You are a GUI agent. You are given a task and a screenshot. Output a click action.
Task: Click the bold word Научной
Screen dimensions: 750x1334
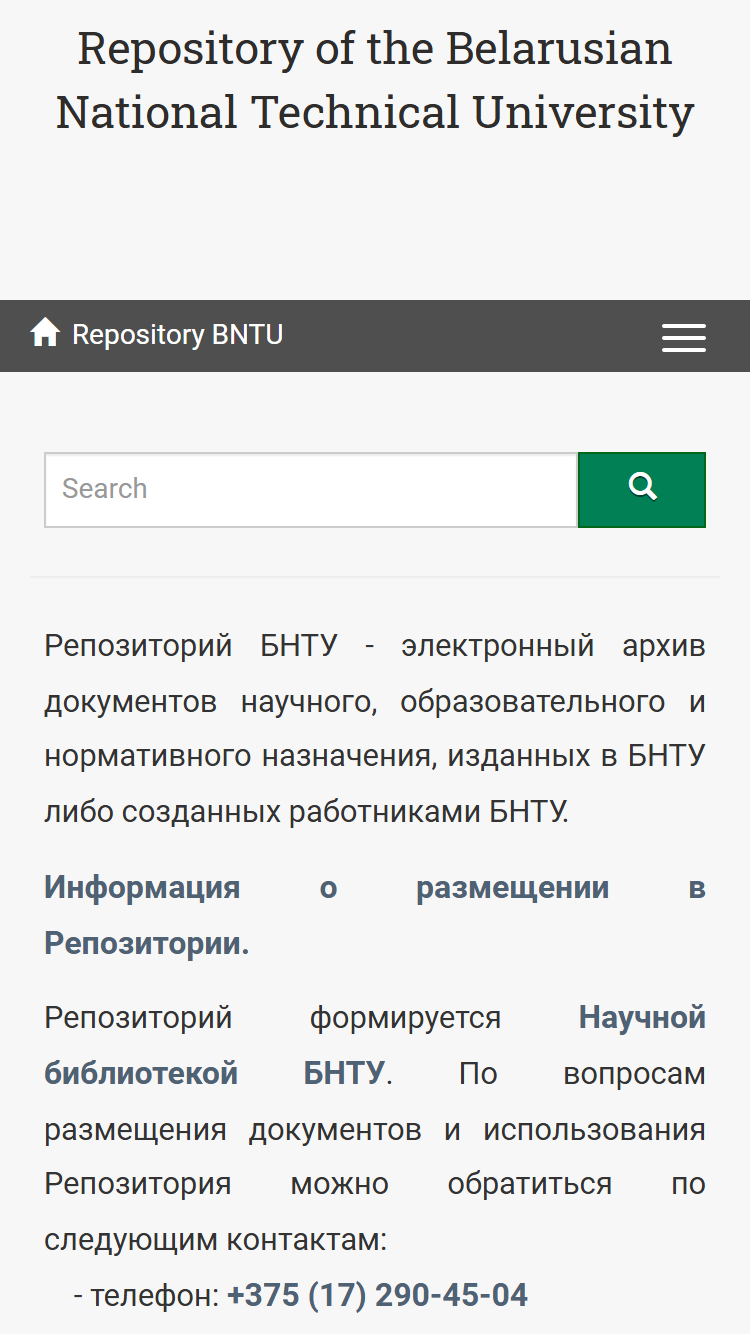point(642,1018)
